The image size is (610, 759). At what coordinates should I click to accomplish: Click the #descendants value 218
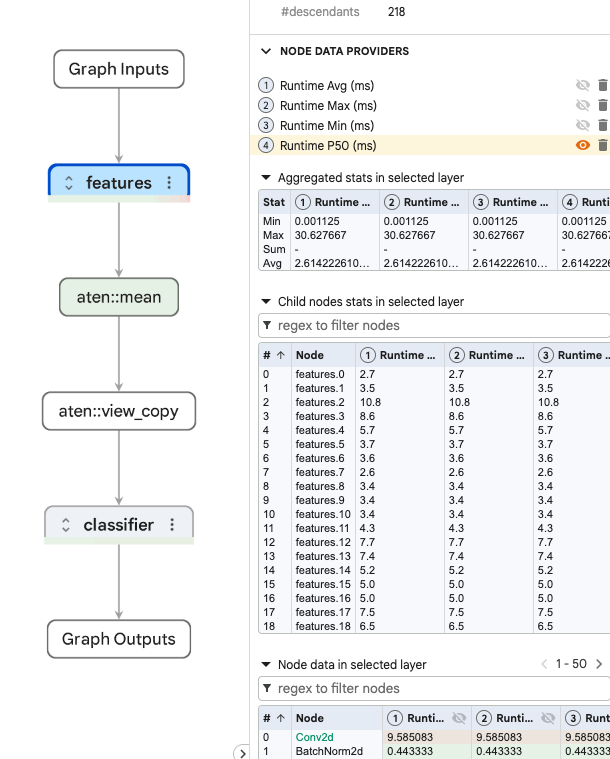[x=396, y=12]
